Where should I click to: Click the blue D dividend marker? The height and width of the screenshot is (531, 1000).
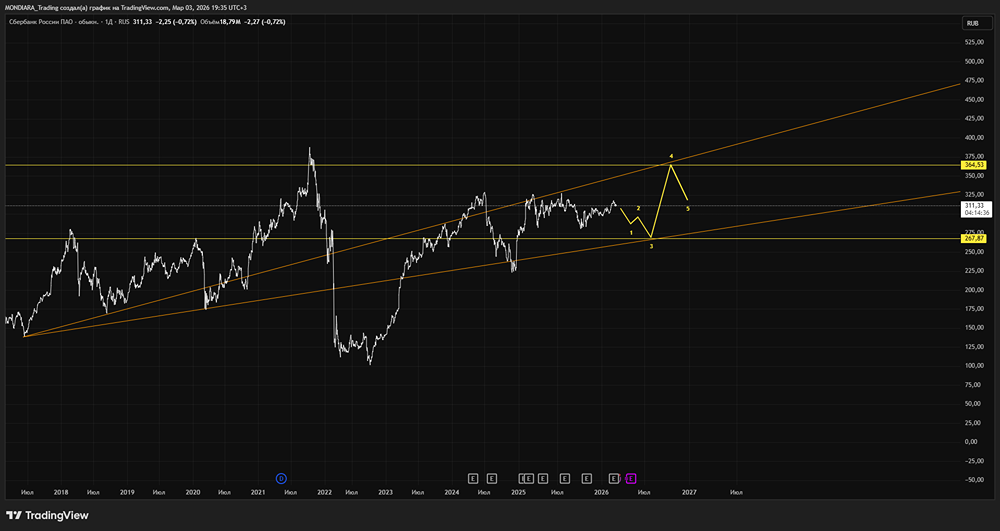(281, 478)
